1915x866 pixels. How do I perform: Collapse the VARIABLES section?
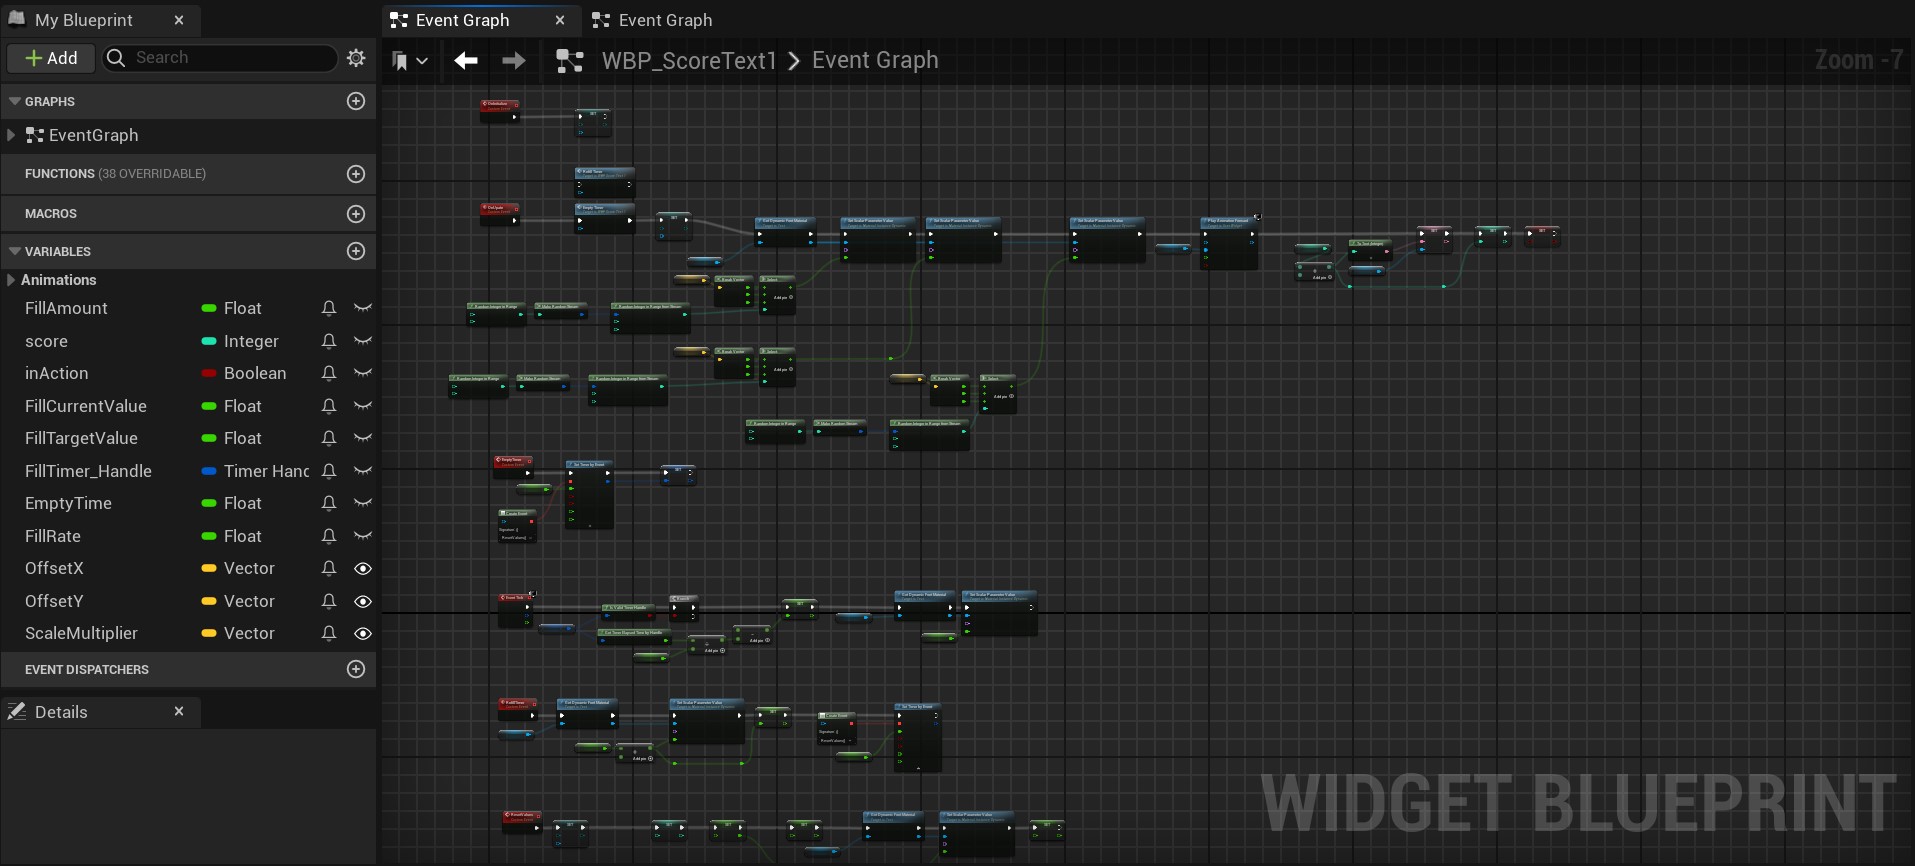(x=14, y=251)
